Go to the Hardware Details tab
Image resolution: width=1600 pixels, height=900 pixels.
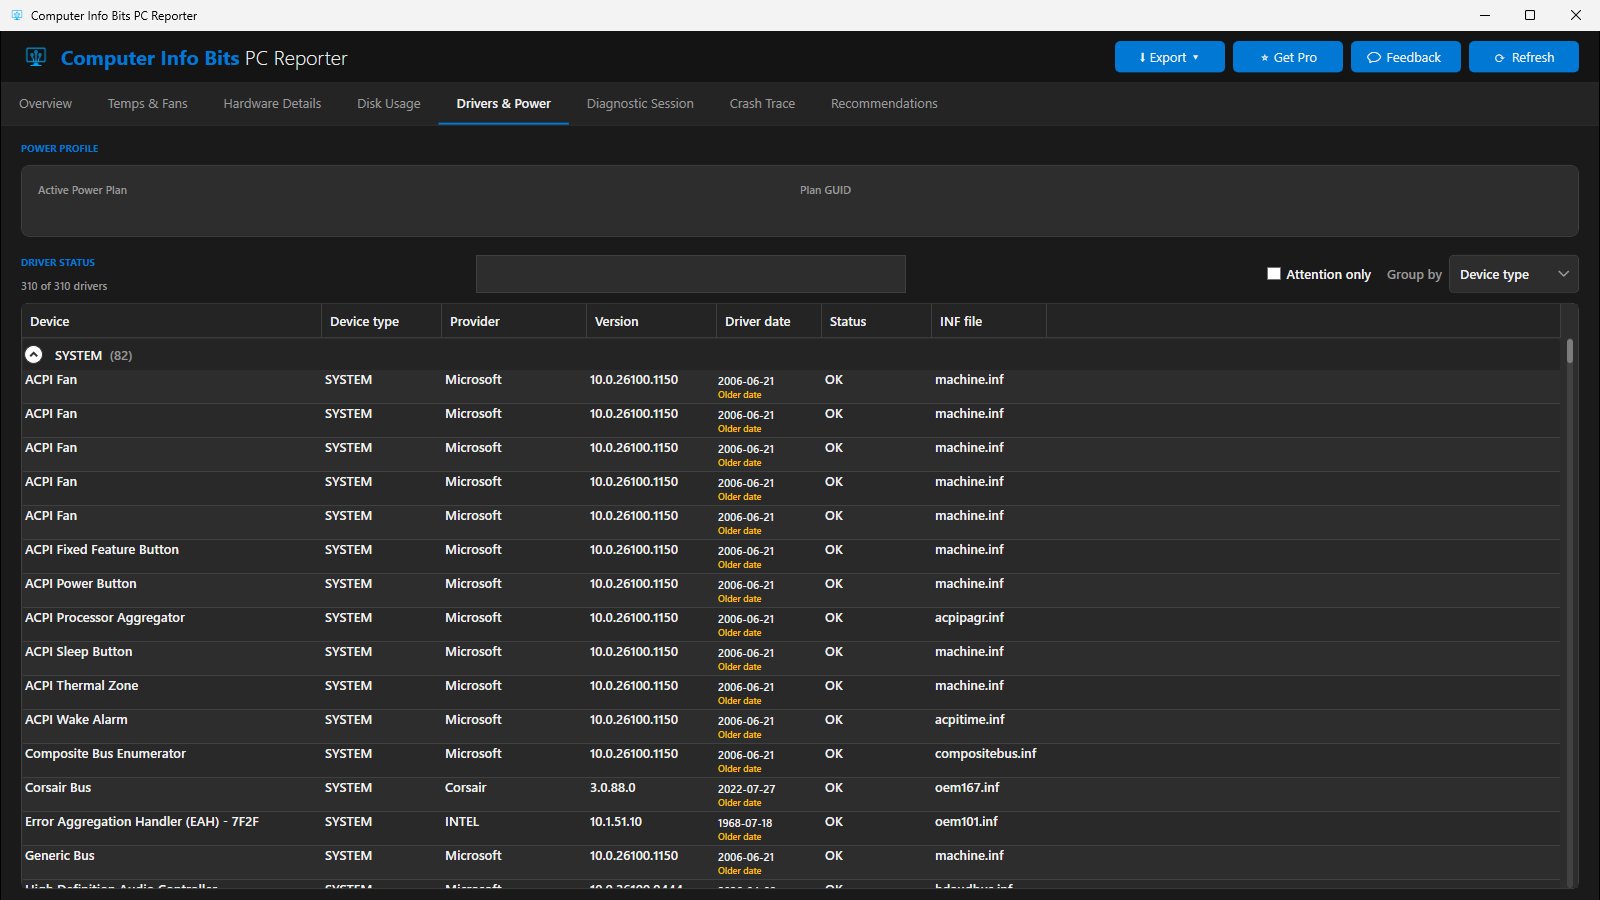272,103
